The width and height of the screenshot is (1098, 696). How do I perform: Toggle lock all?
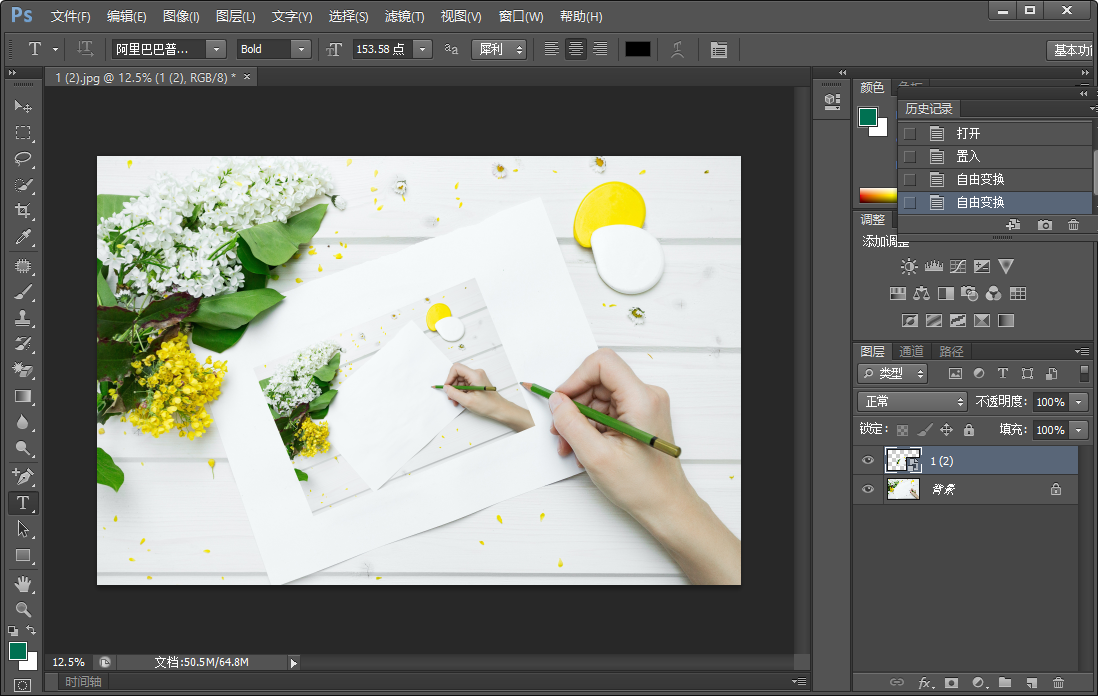point(968,430)
